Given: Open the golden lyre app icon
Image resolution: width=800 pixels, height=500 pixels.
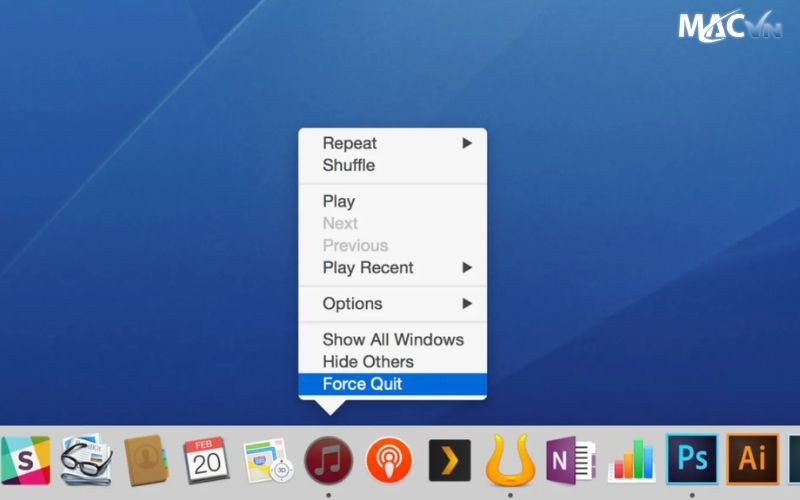Looking at the screenshot, I should [510, 460].
